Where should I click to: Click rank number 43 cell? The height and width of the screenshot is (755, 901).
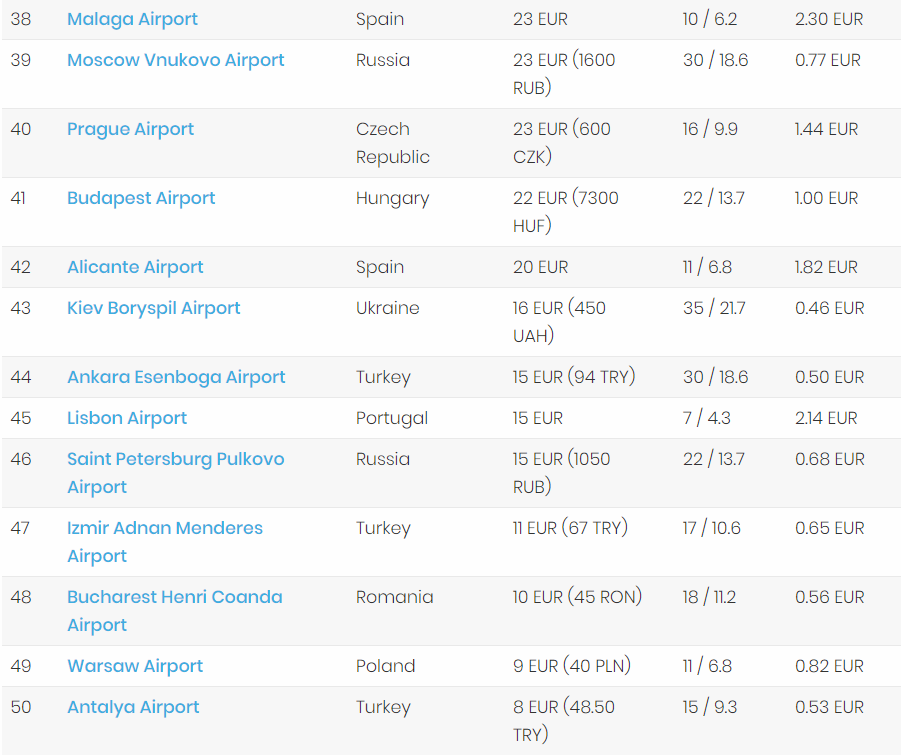[21, 308]
